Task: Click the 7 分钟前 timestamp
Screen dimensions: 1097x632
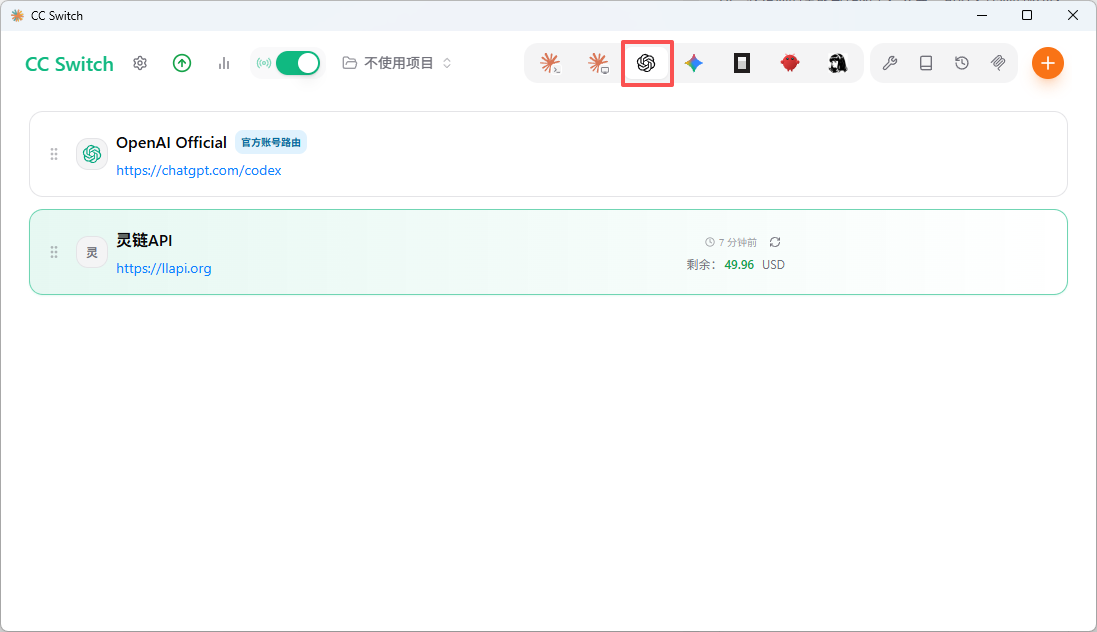Action: (x=731, y=242)
